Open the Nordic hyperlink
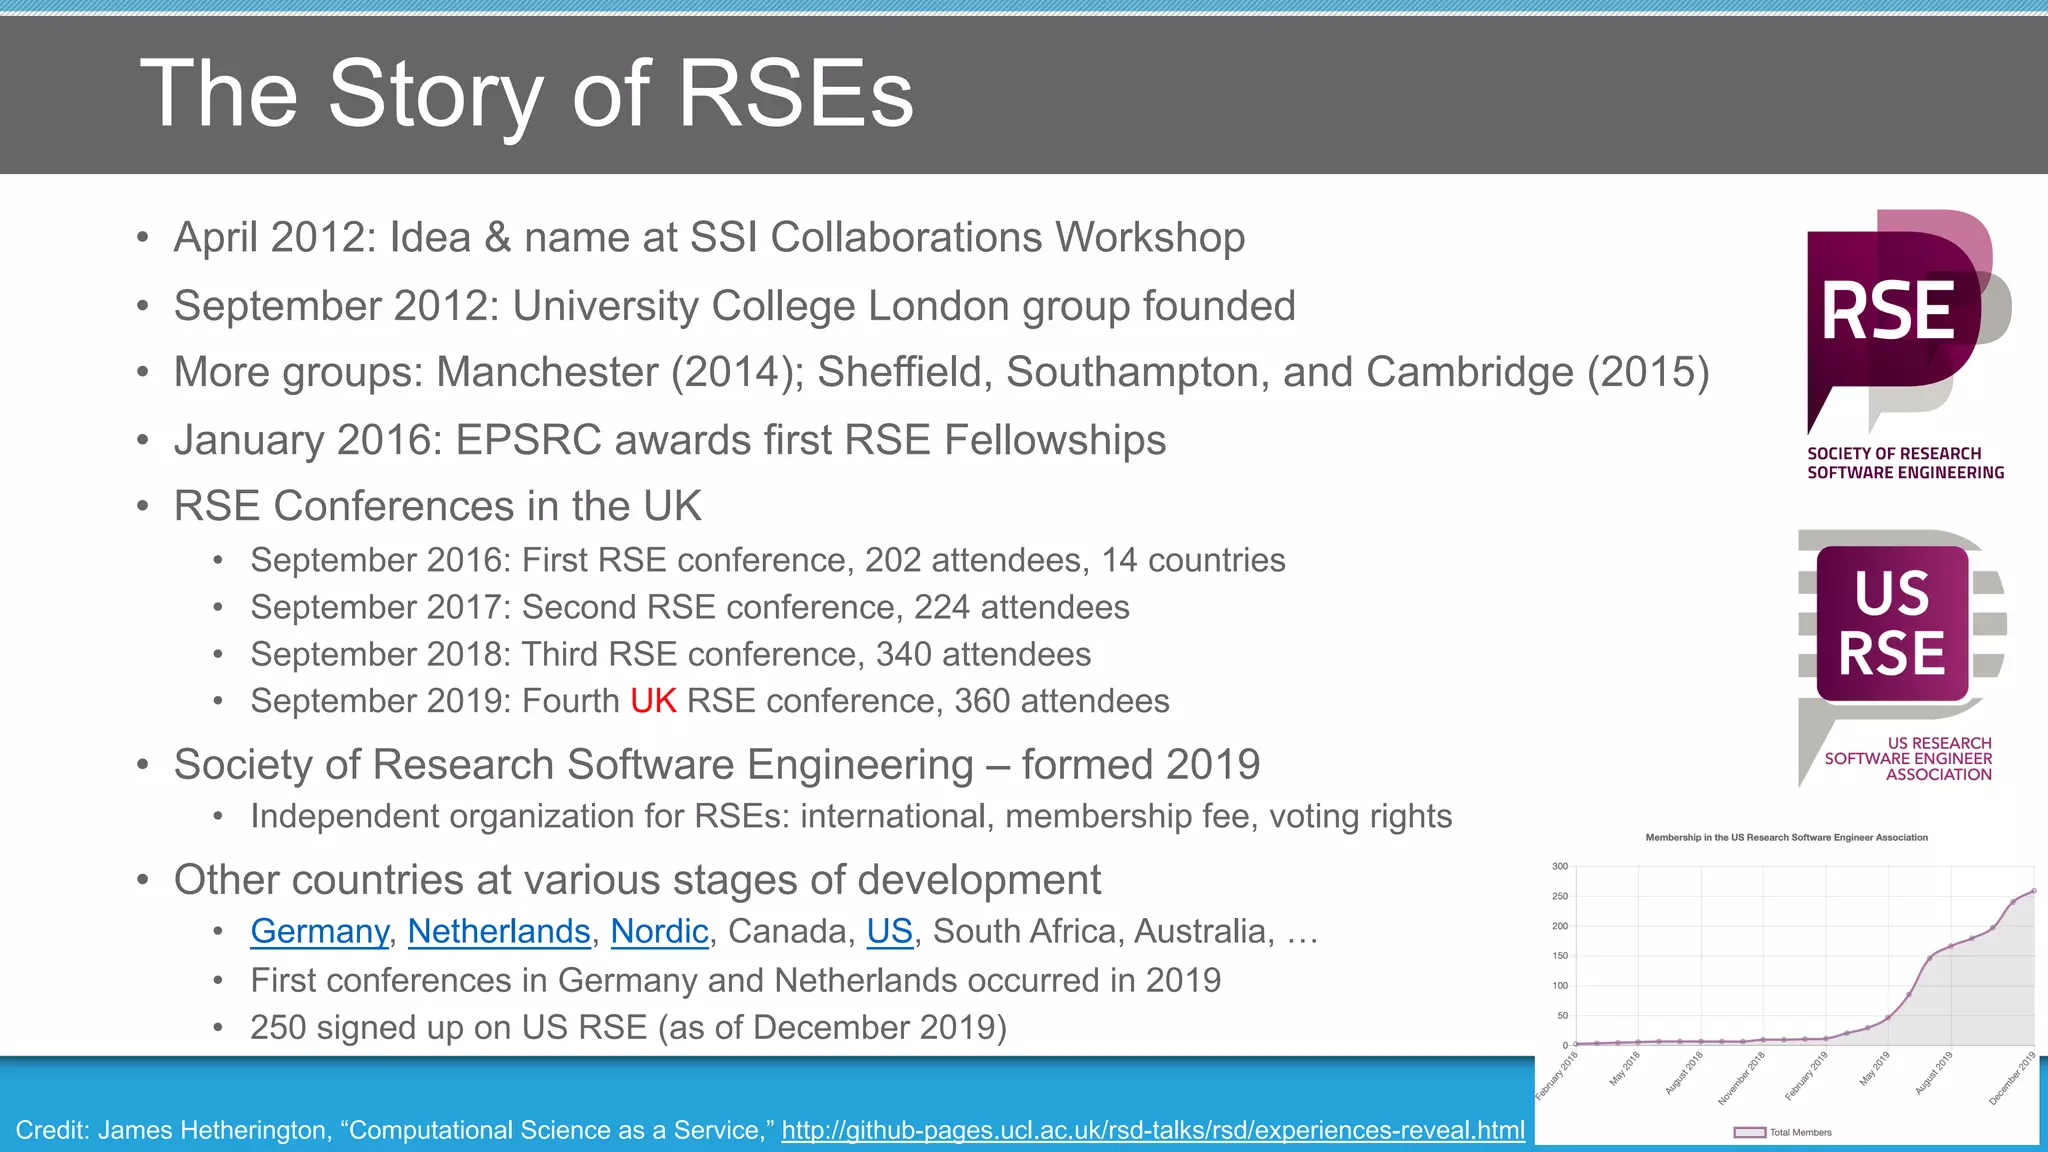2048x1152 pixels. 659,931
